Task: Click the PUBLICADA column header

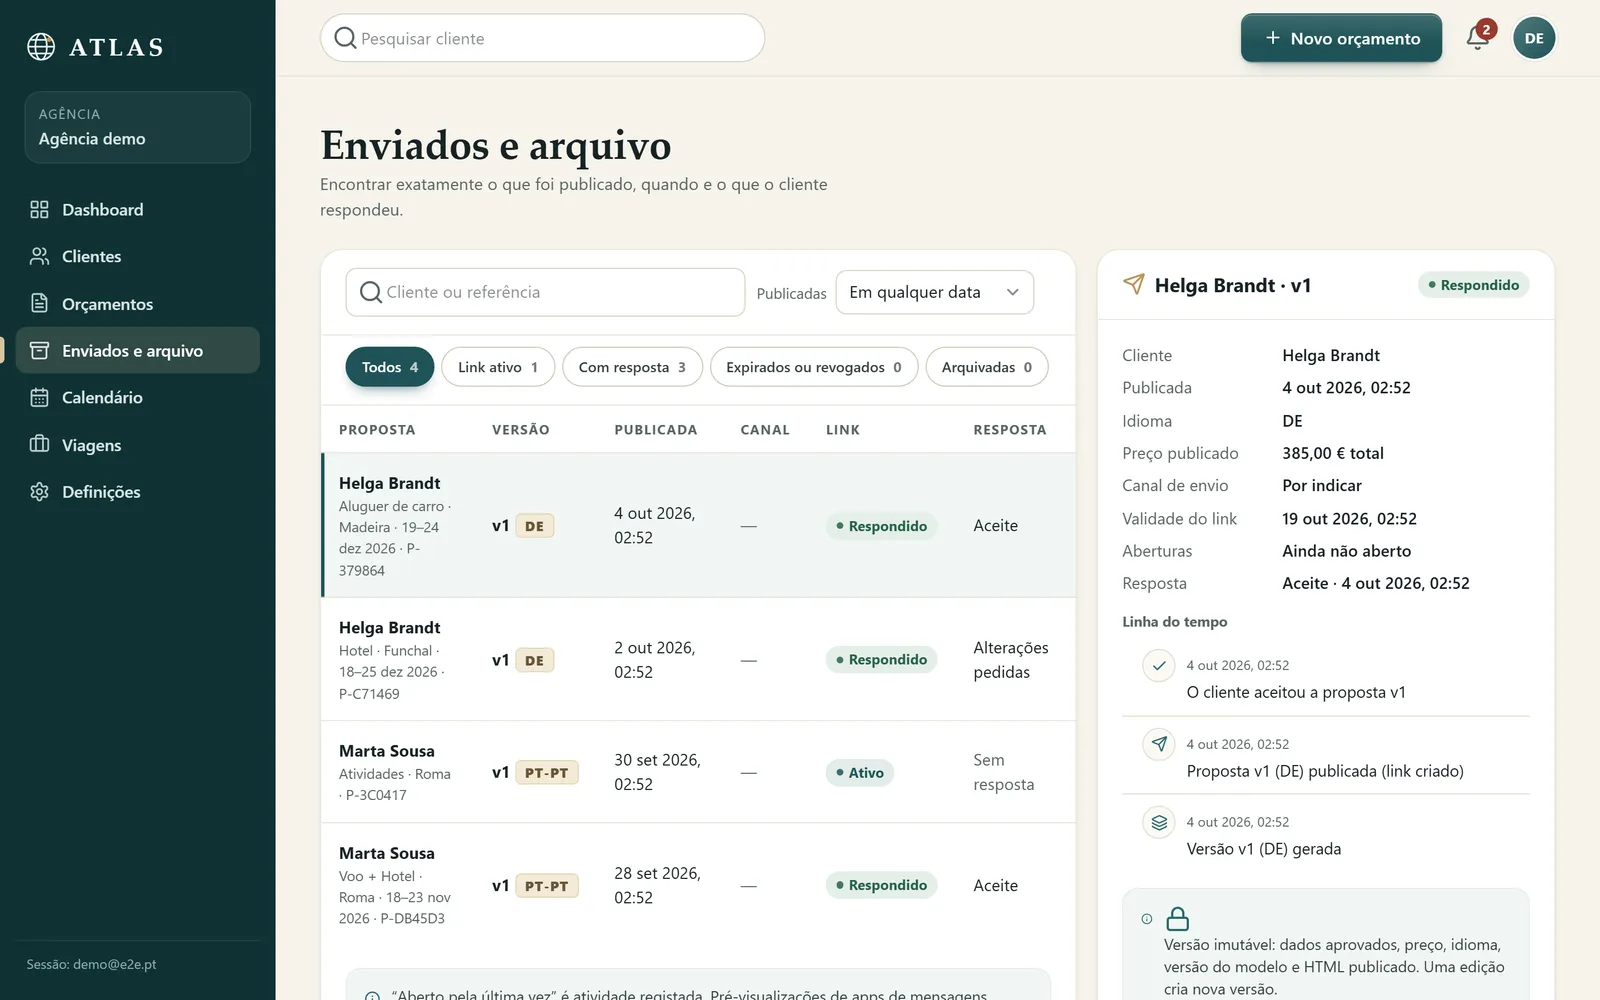Action: coord(655,429)
